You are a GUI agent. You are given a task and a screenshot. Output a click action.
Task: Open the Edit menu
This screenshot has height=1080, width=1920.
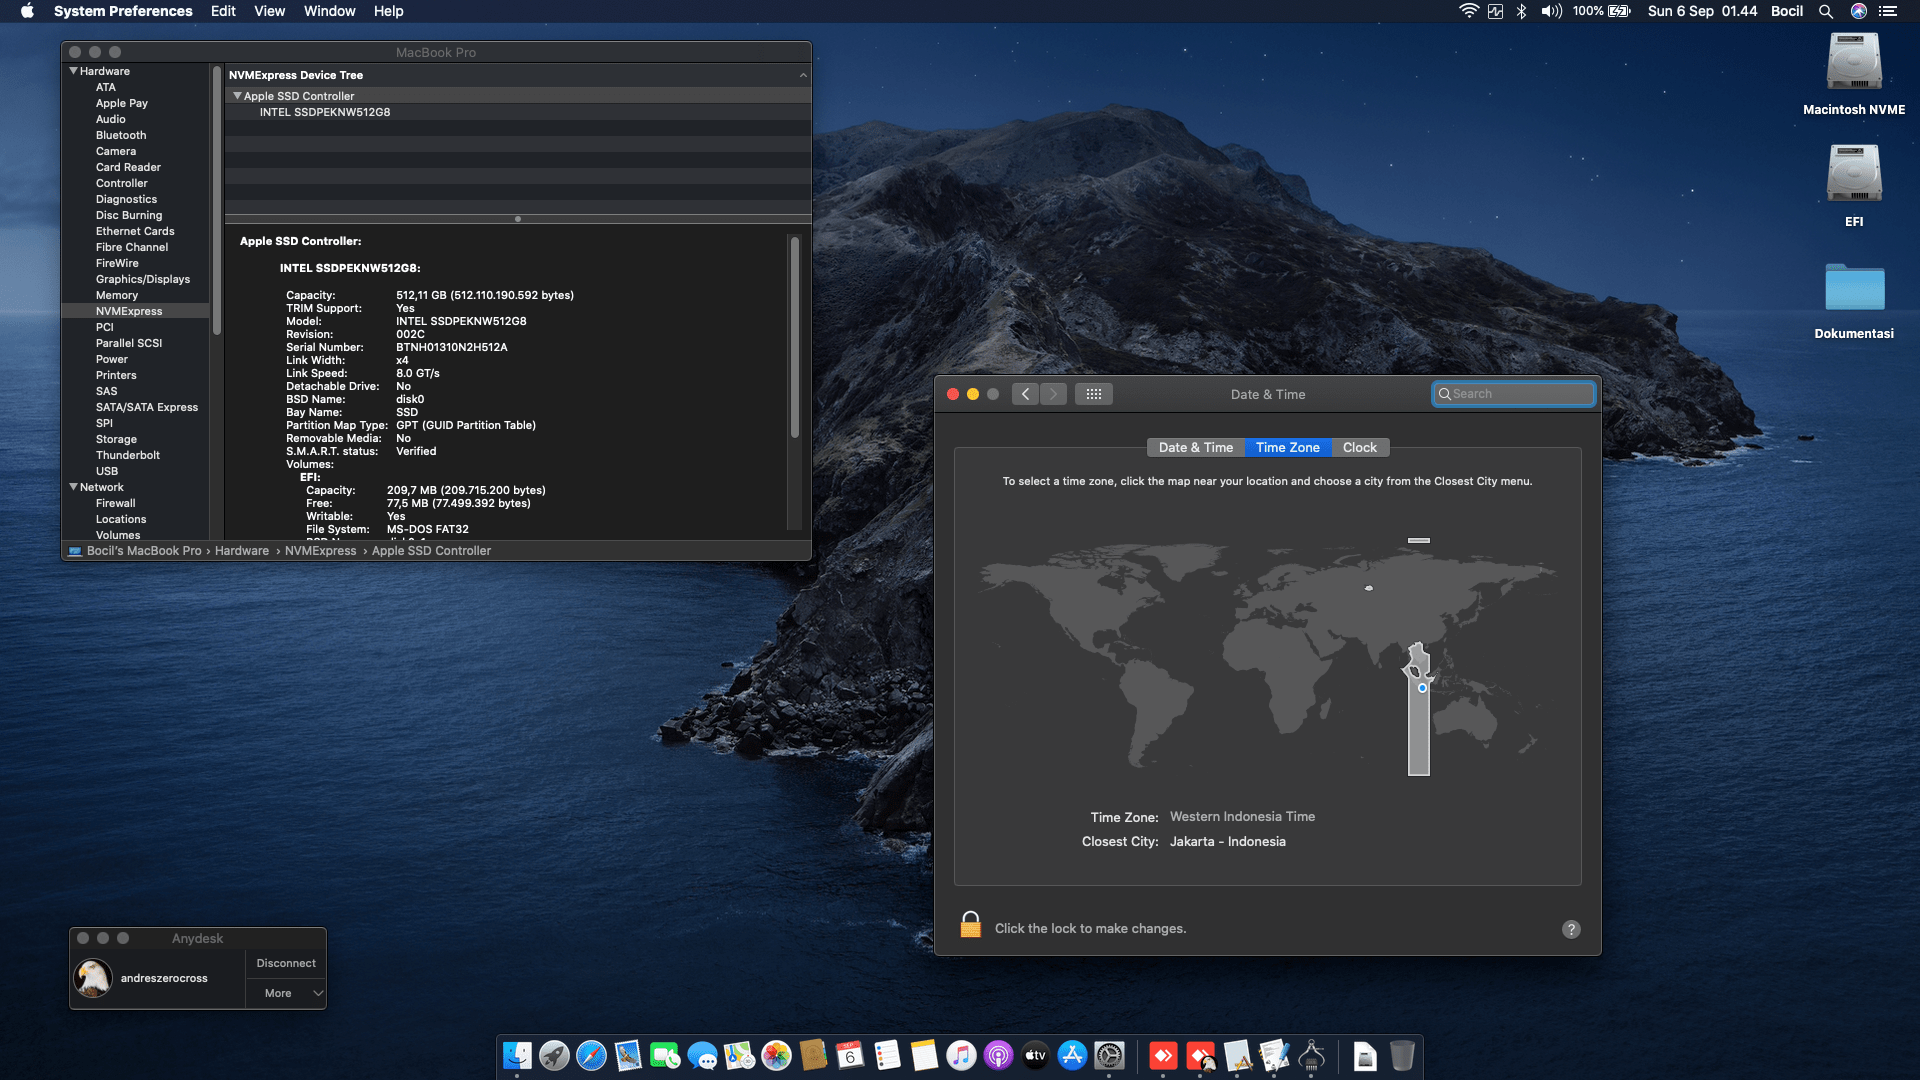(x=223, y=11)
